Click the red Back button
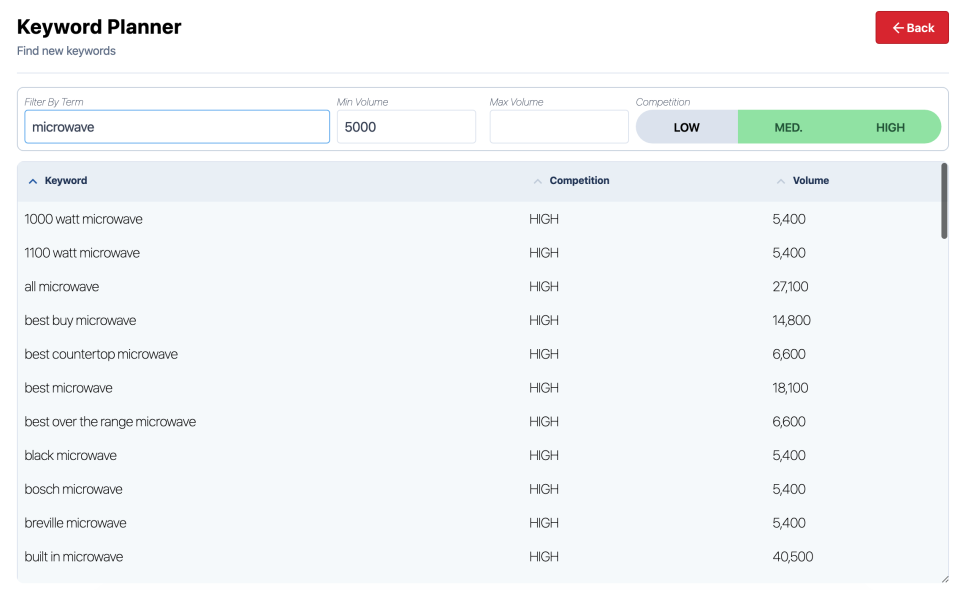 [911, 28]
